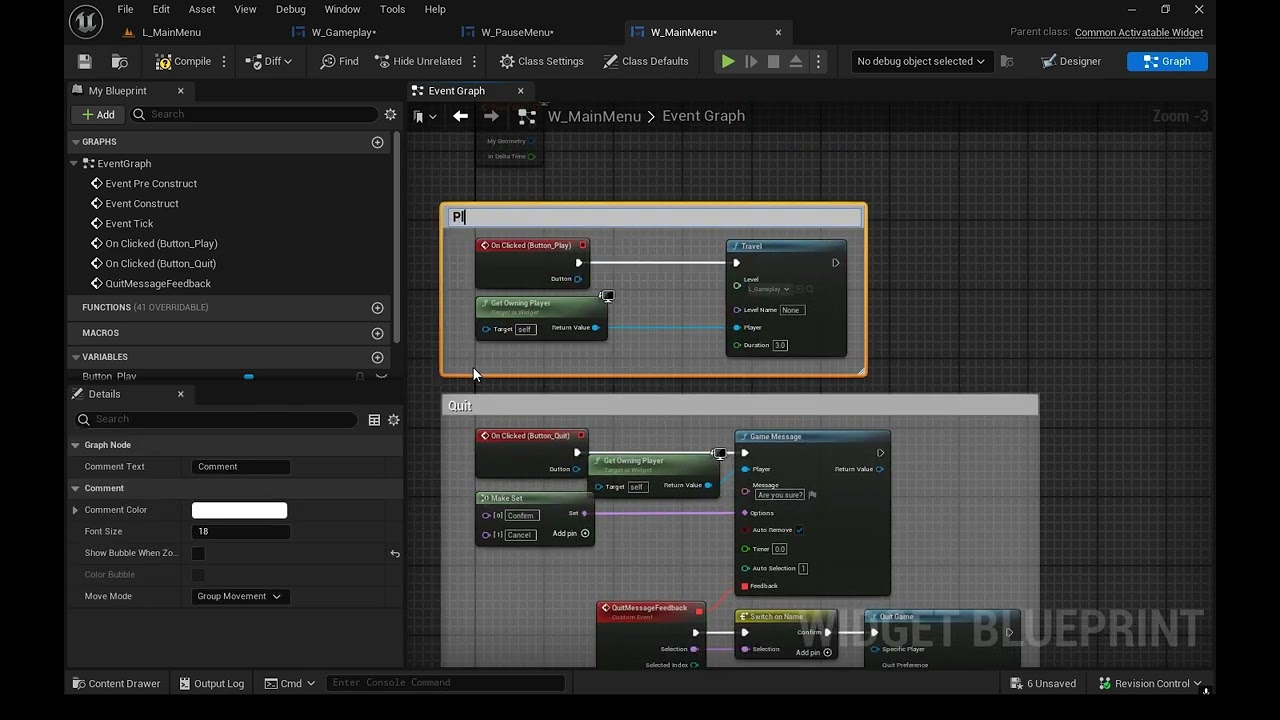Image resolution: width=1280 pixels, height=720 pixels.
Task: Focus the My Blueprint search field
Action: 254,114
